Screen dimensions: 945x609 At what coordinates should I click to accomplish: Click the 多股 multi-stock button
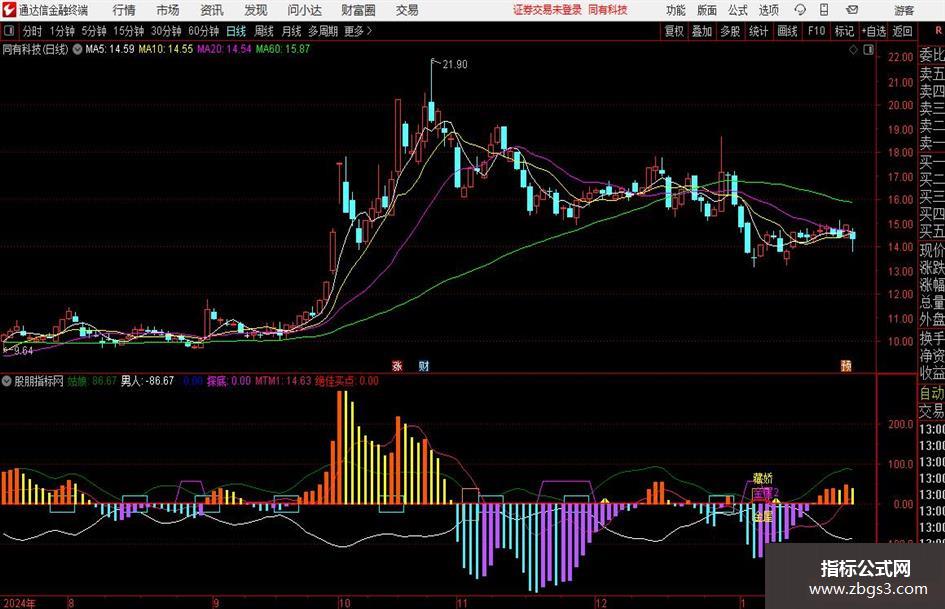pyautogui.click(x=730, y=31)
